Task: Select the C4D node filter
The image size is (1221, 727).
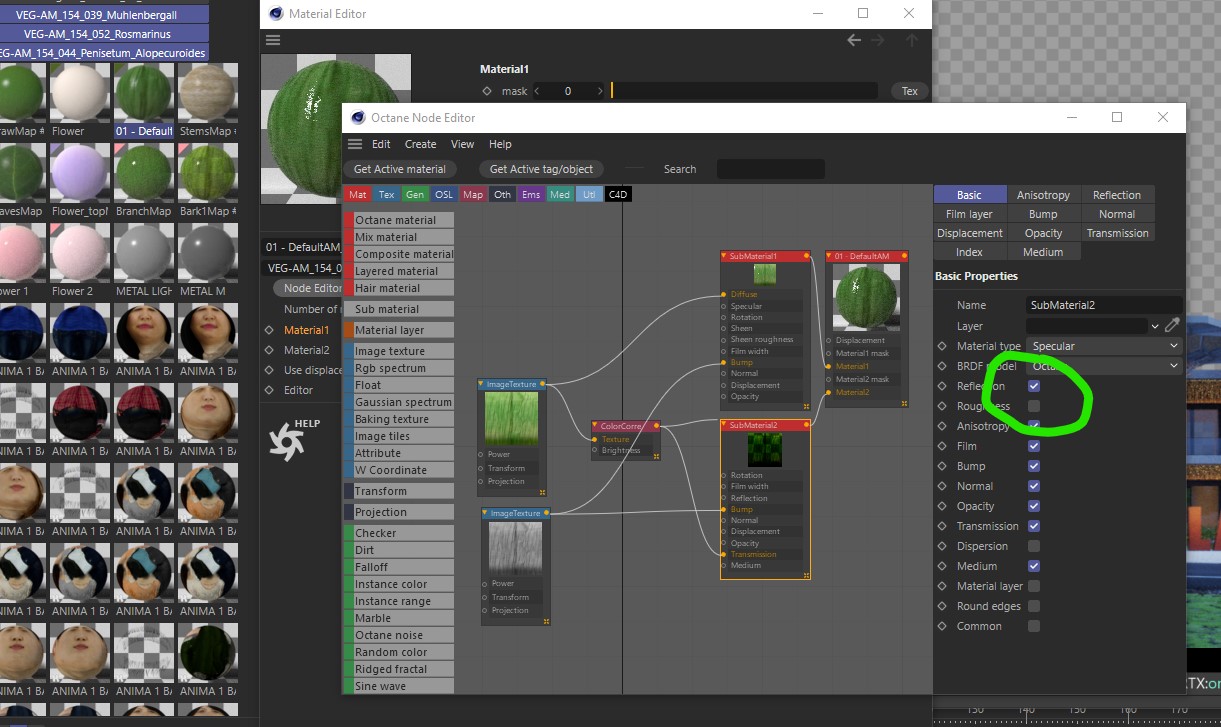Action: pyautogui.click(x=618, y=195)
